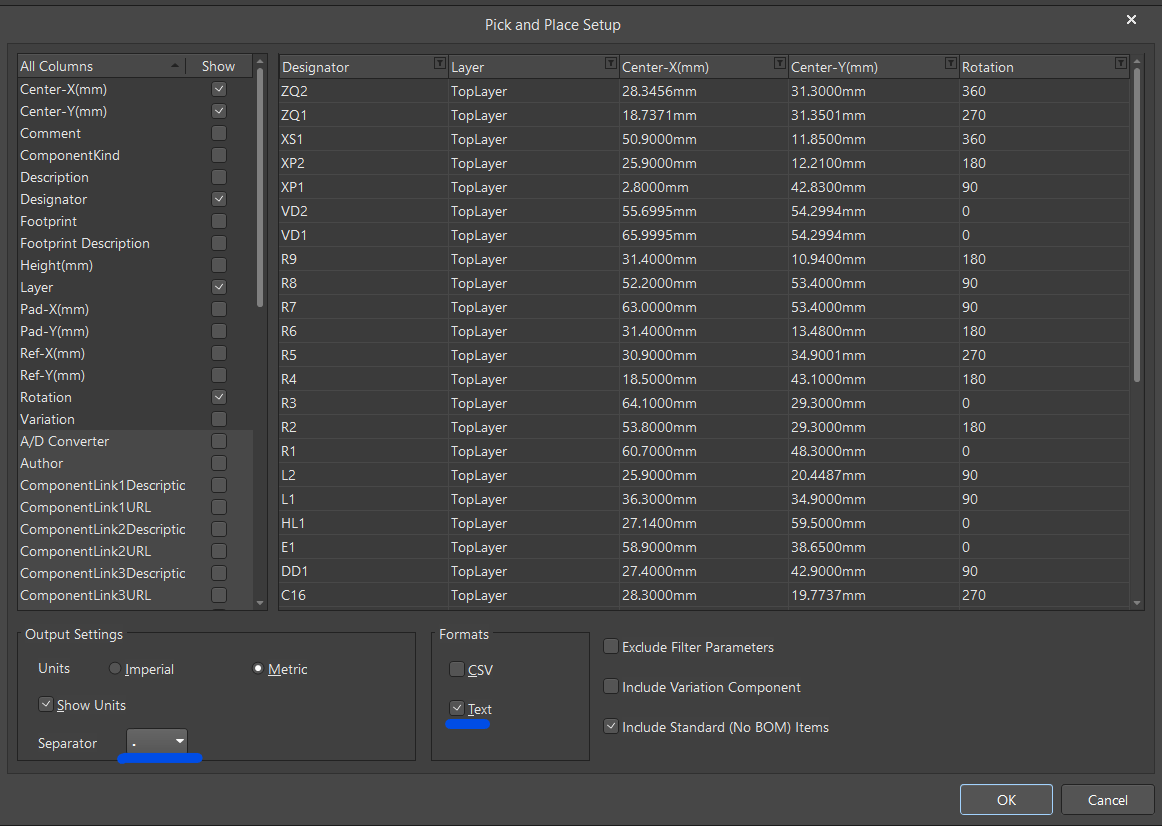
Task: Open filter icon on Designator column
Action: [439, 64]
